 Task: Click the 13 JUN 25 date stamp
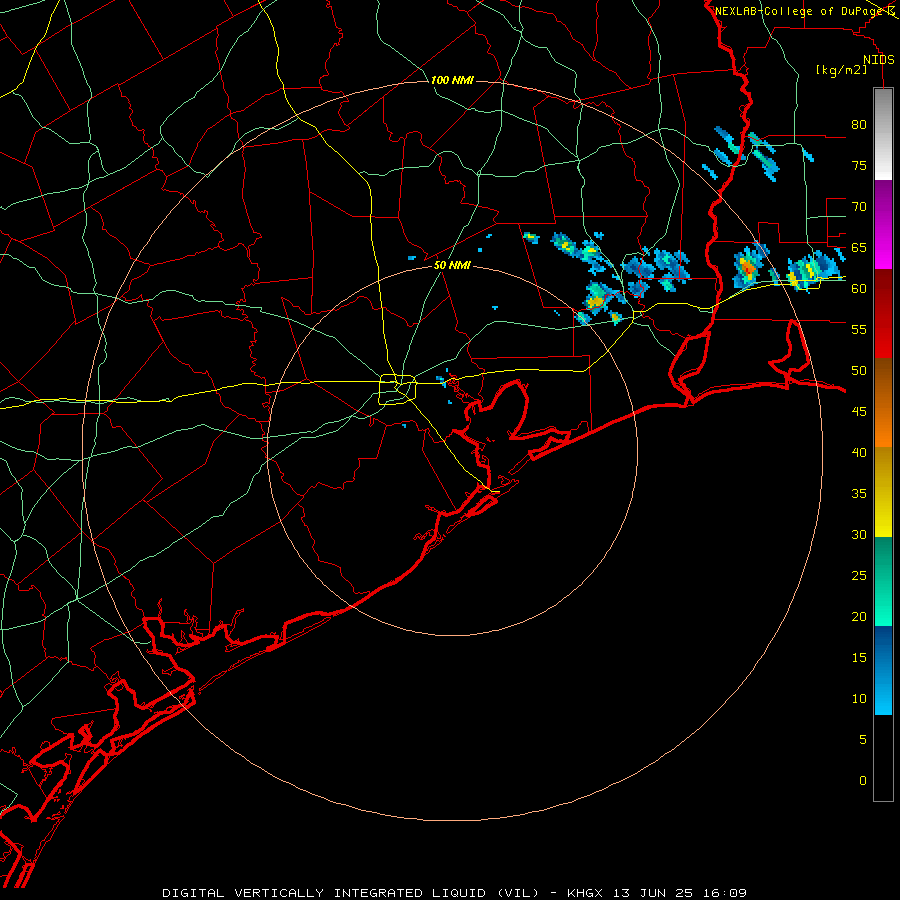pos(654,893)
